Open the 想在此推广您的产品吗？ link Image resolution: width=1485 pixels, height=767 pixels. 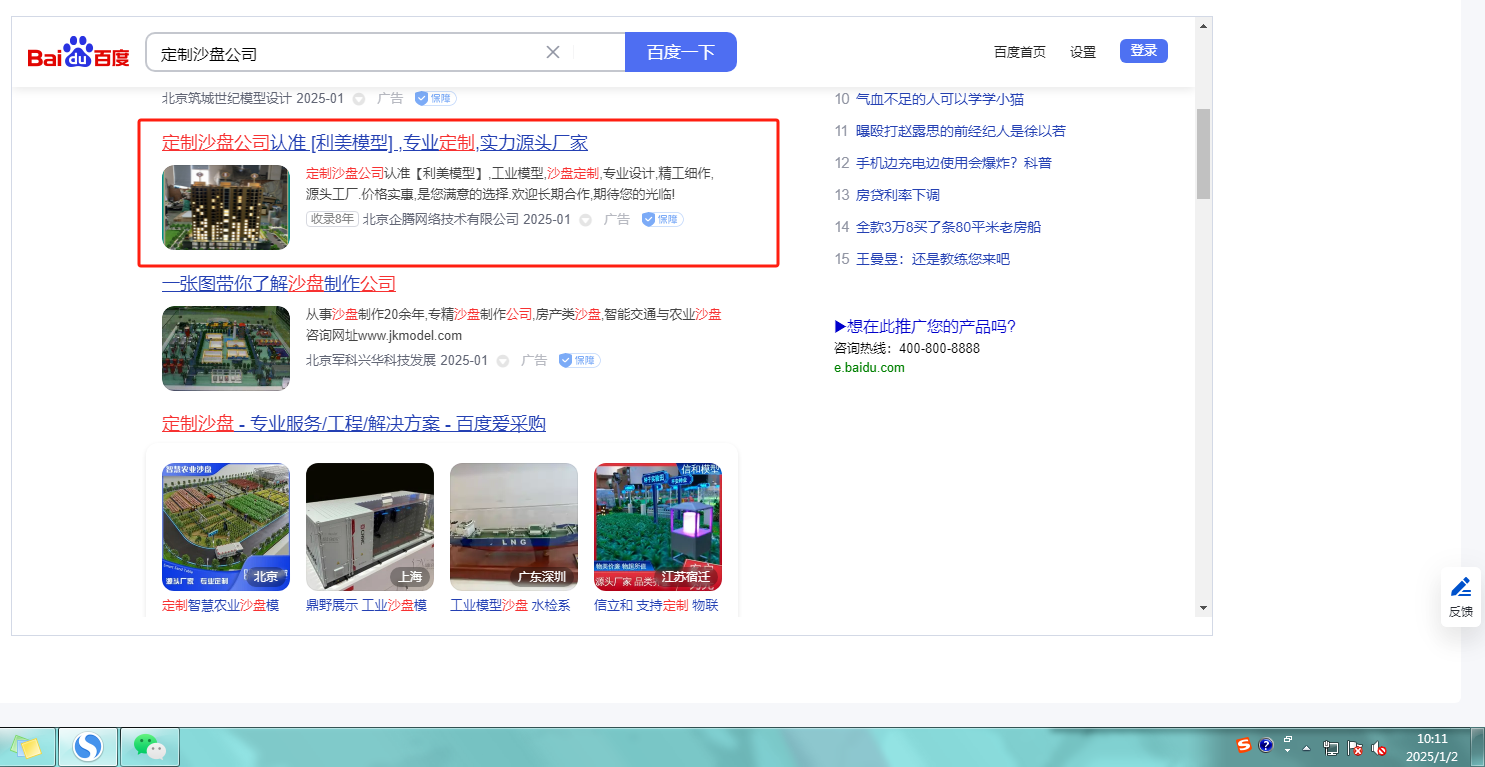[925, 326]
